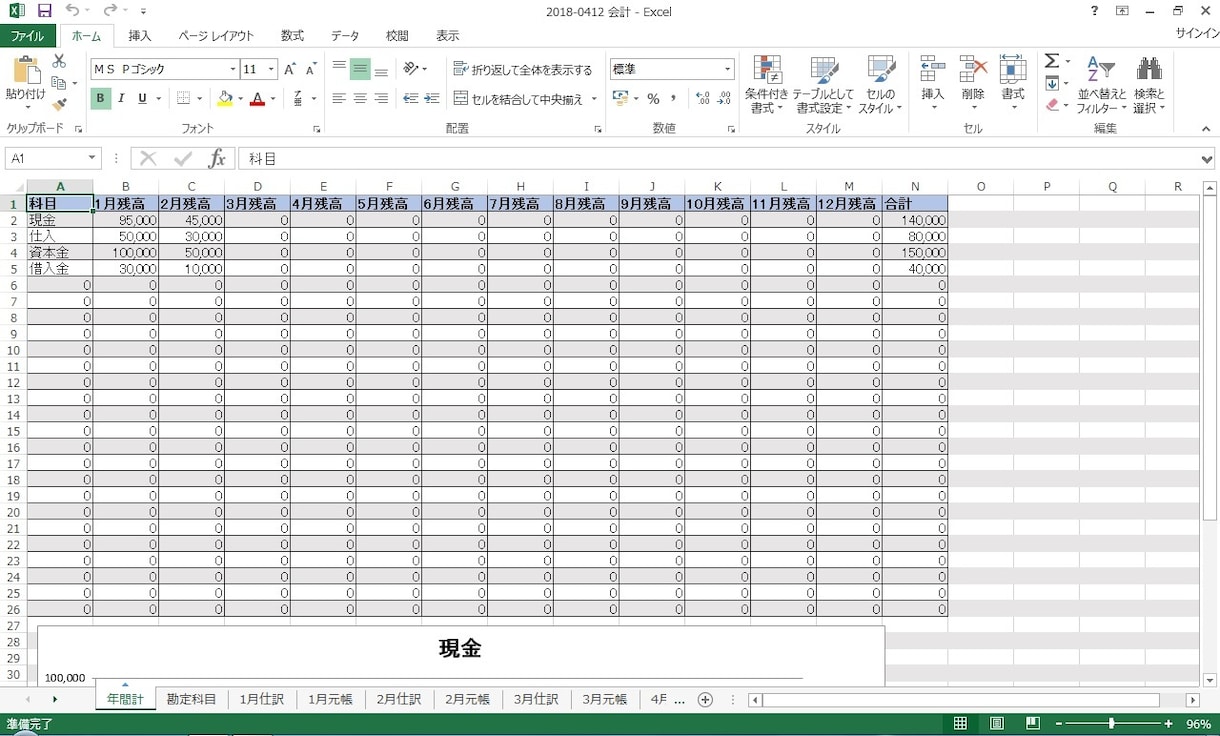Delete cells with the 削除 icon

[973, 85]
